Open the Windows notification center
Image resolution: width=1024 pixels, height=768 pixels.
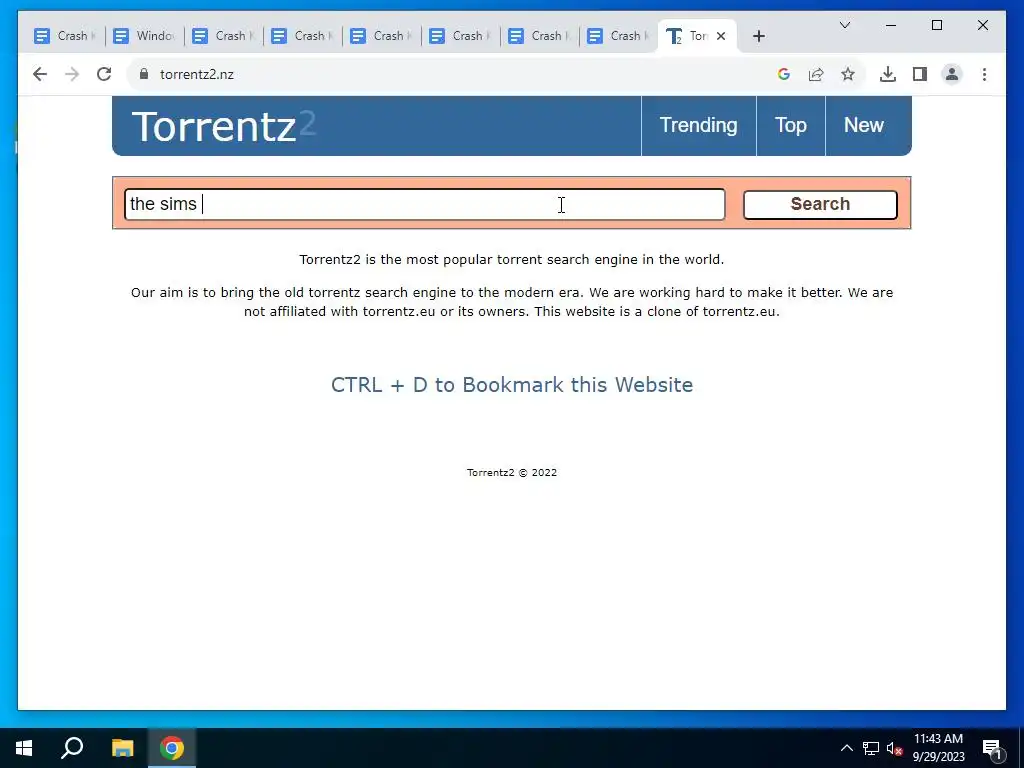(x=992, y=748)
